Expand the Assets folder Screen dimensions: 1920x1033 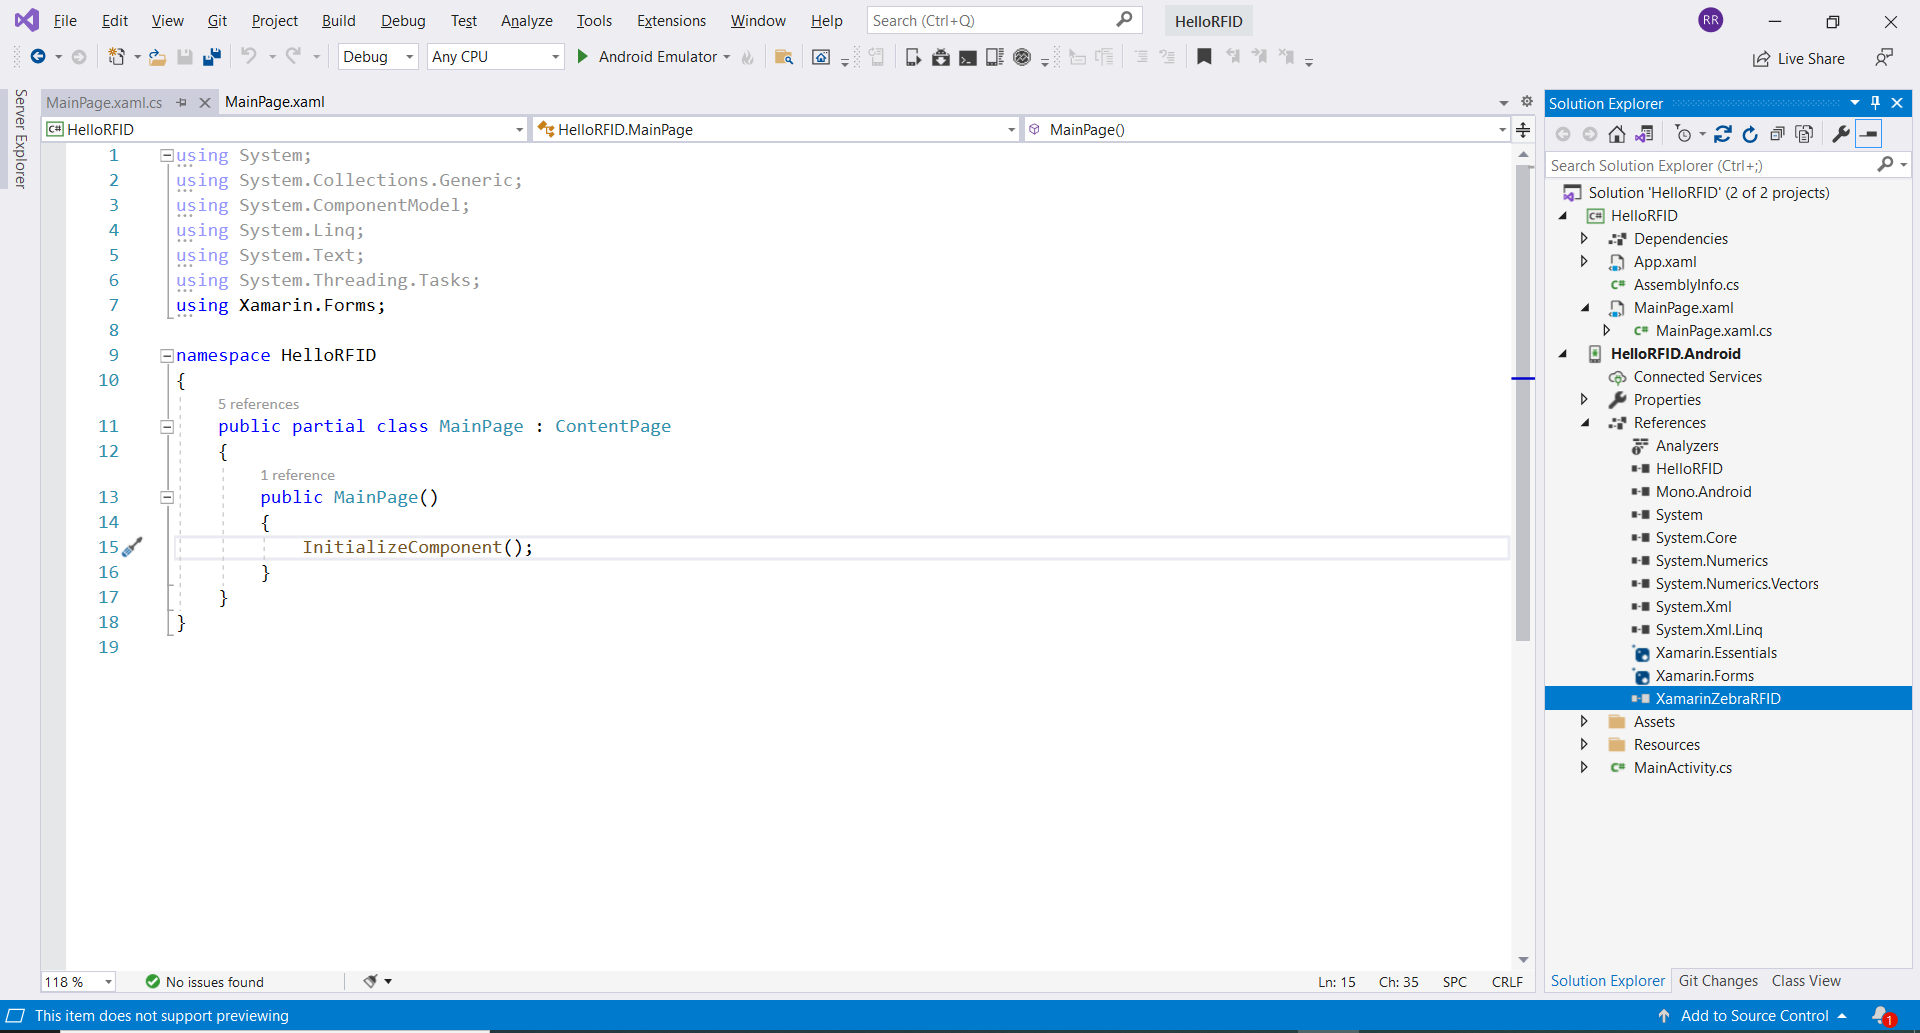pos(1584,721)
